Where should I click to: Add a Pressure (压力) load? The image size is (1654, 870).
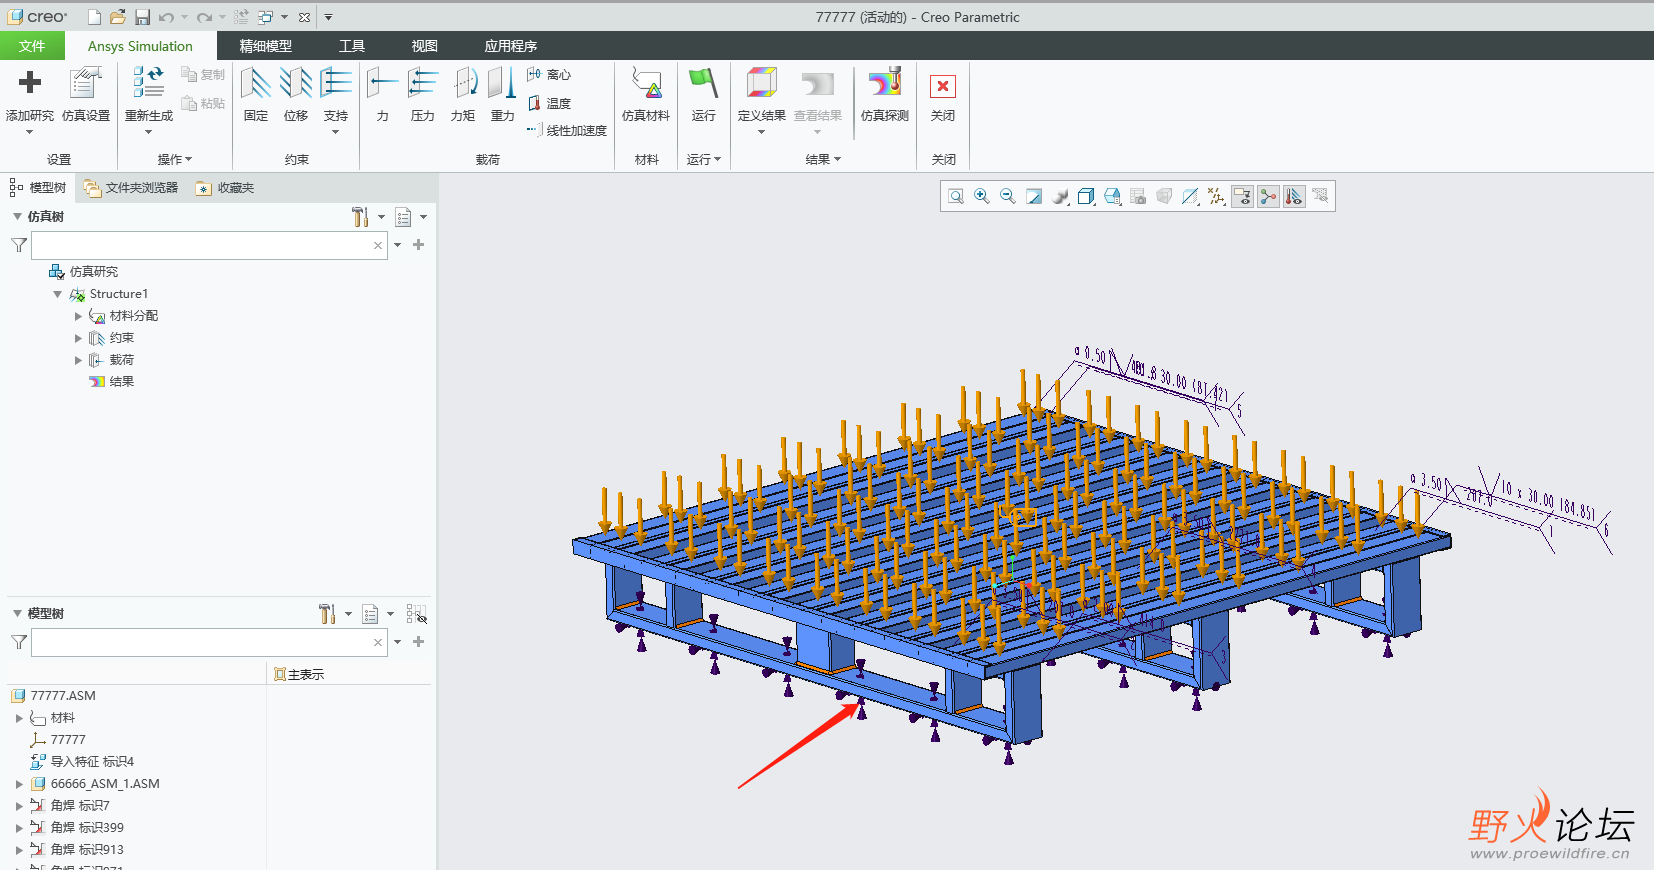click(x=423, y=94)
